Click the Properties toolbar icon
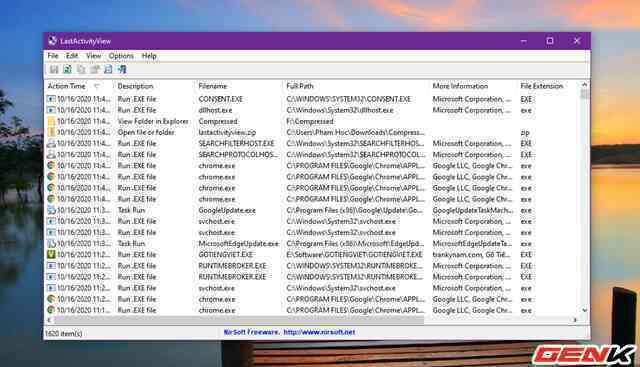The height and width of the screenshot is (367, 640). [x=95, y=69]
